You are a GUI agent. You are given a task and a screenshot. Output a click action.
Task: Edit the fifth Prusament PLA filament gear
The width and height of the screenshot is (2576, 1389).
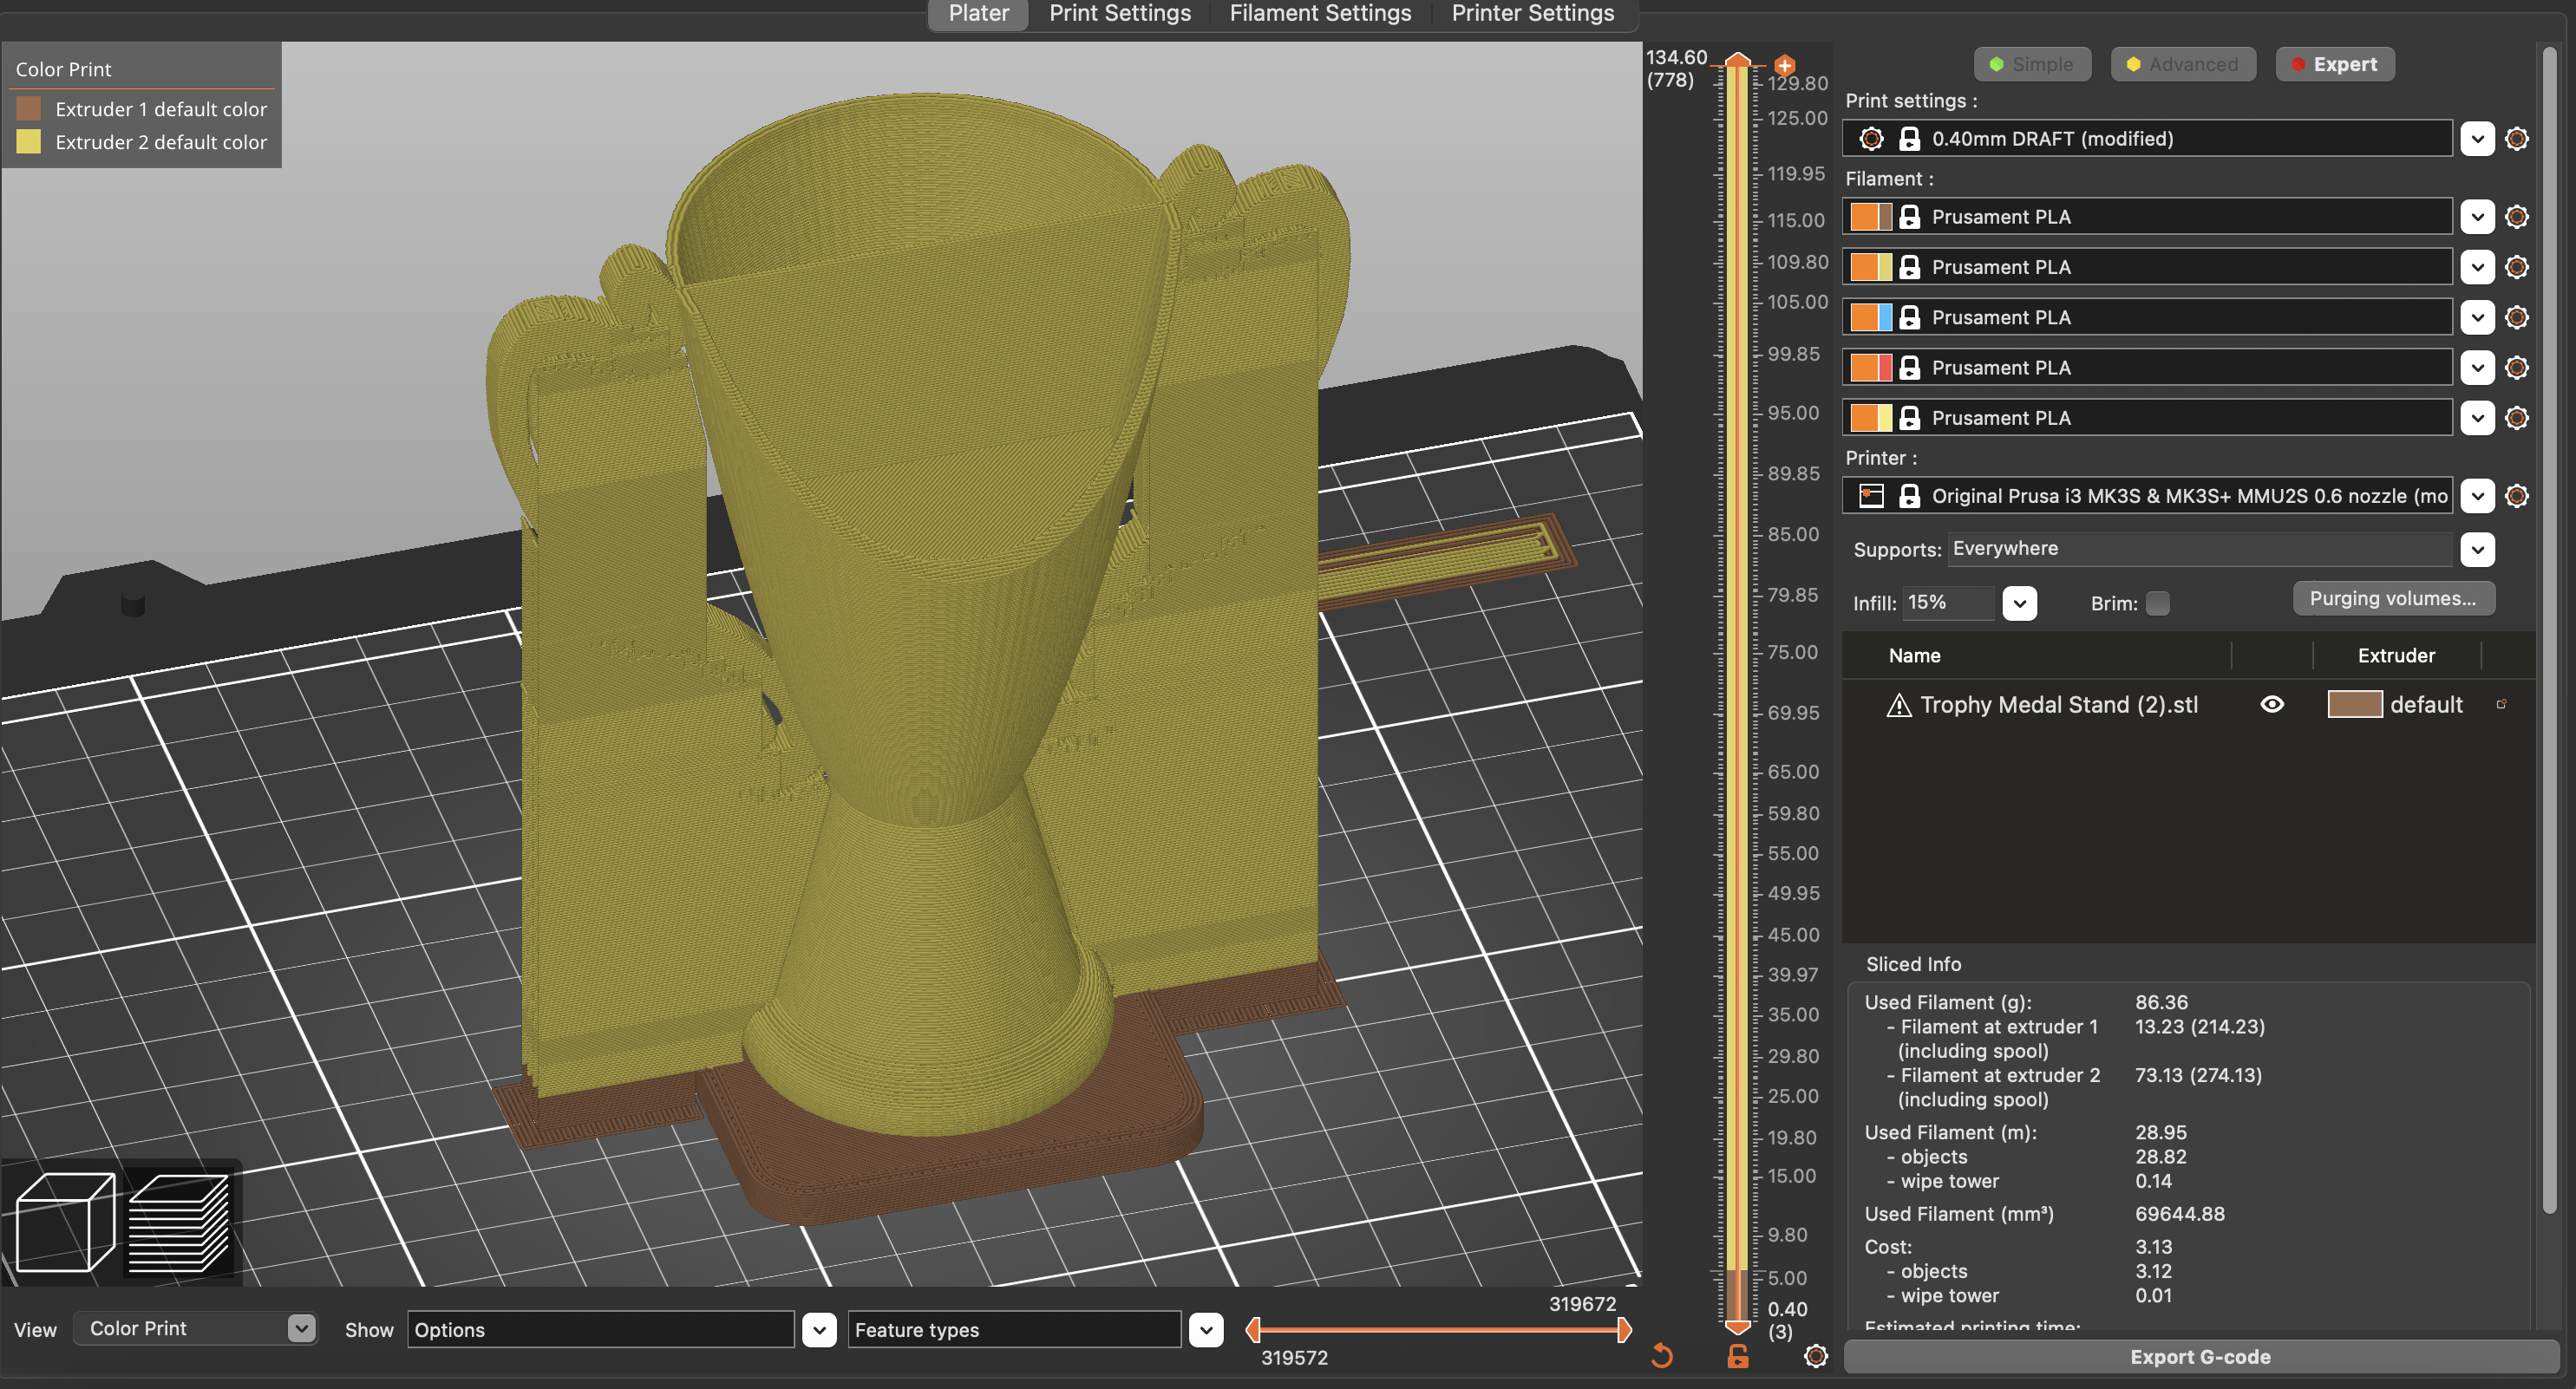(2517, 417)
